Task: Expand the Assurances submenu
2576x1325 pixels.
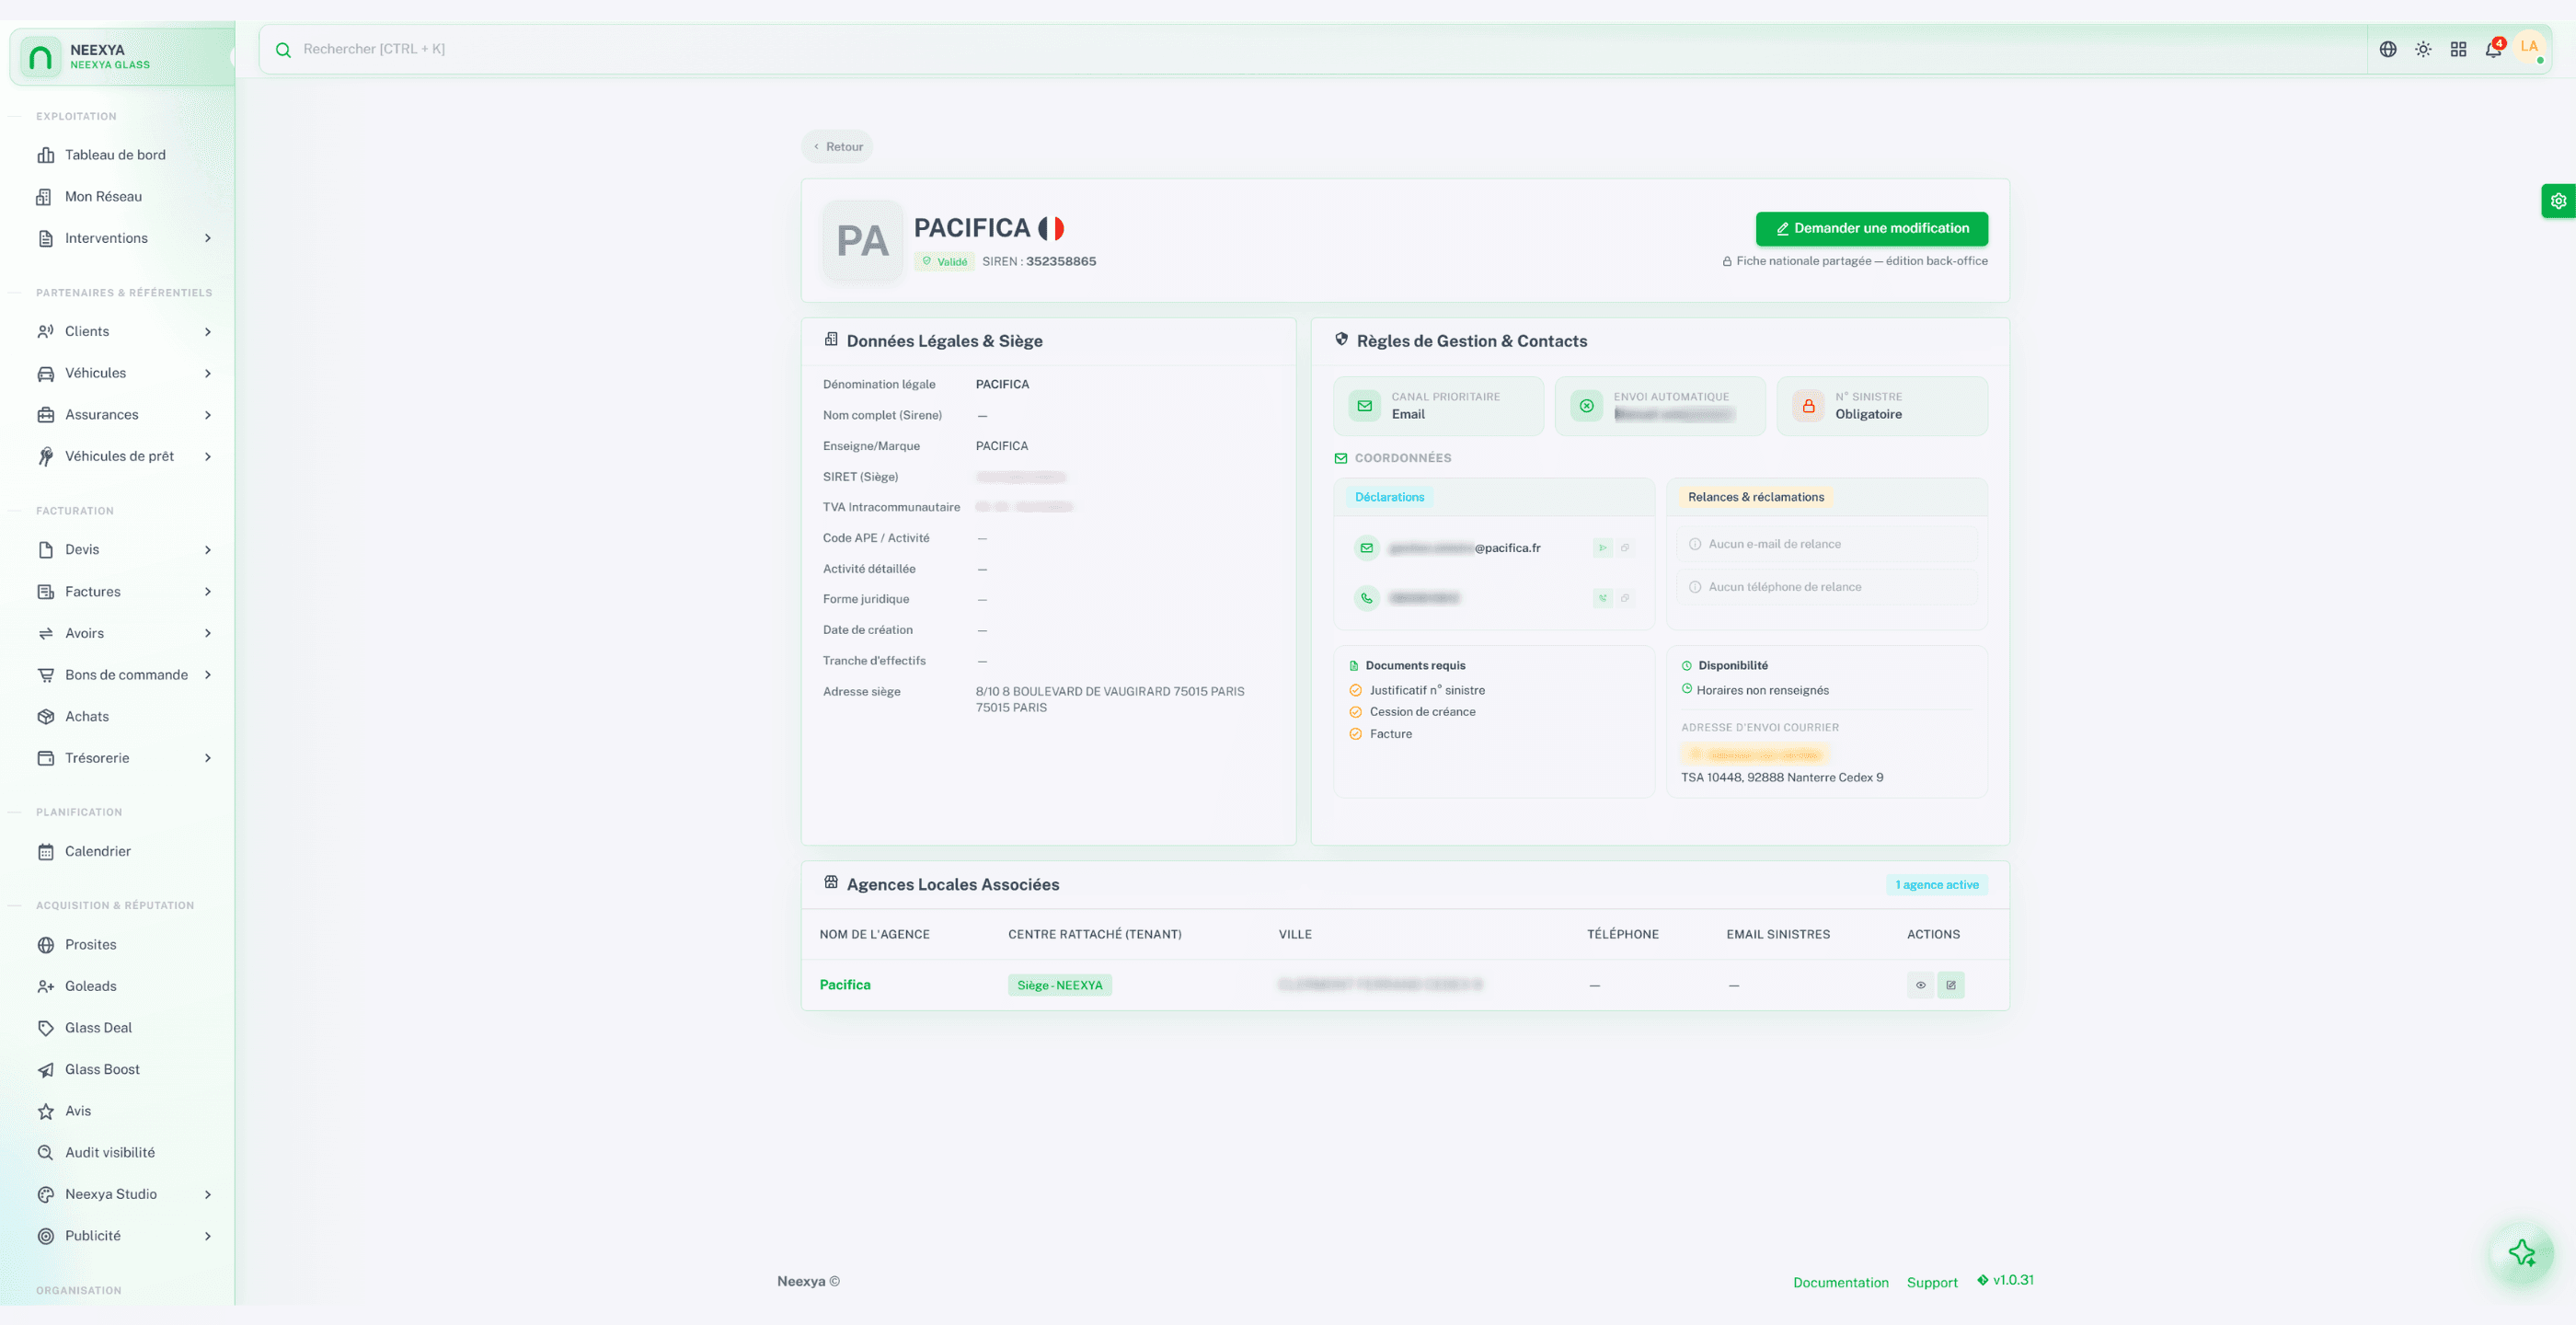Action: point(208,415)
